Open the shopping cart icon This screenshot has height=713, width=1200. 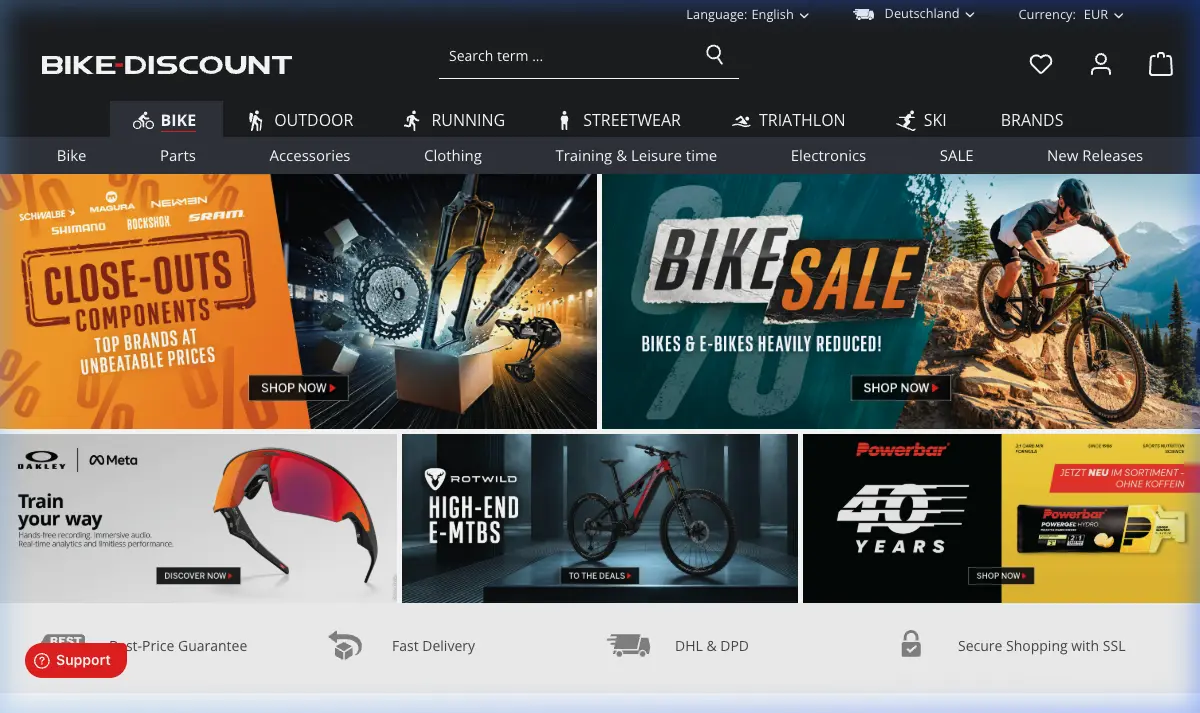1160,65
